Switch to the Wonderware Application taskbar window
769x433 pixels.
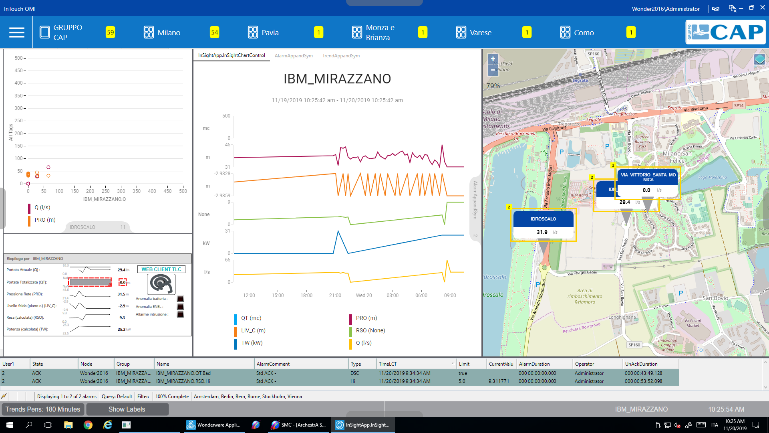(214, 425)
